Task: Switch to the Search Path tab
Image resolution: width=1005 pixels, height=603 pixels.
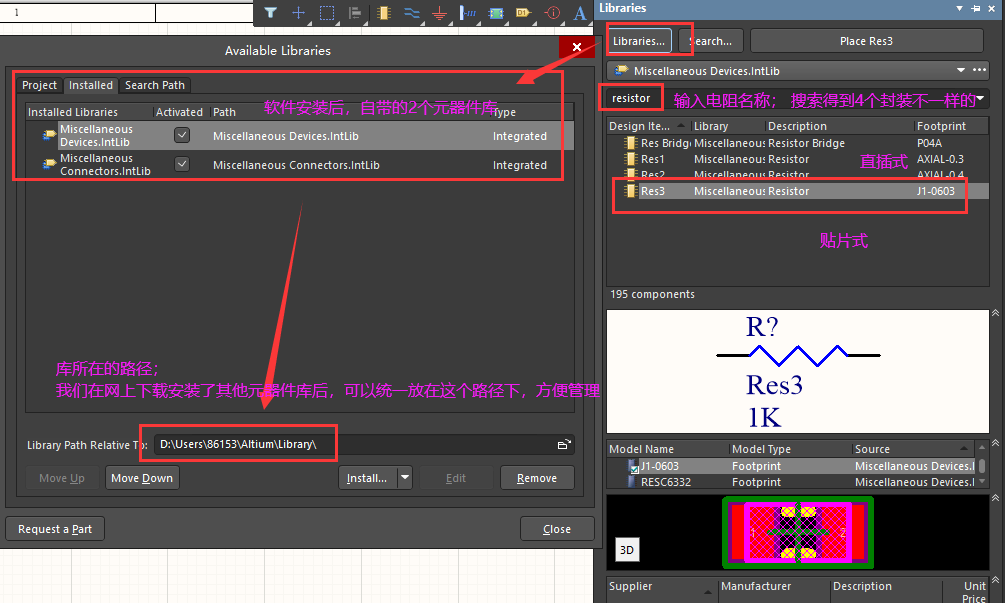Action: [154, 85]
